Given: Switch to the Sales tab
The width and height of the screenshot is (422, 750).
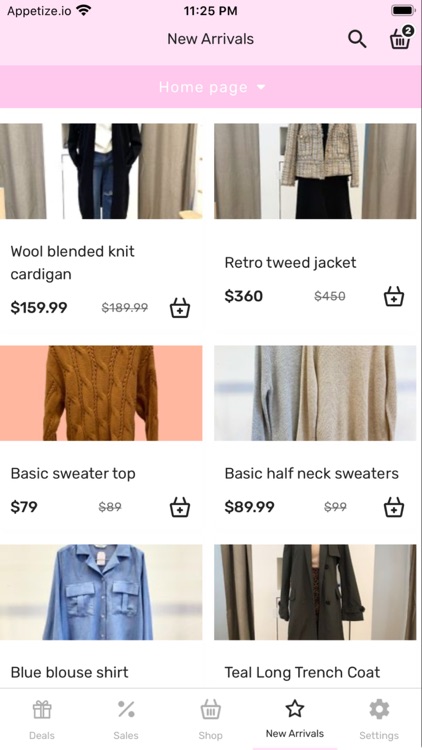Looking at the screenshot, I should point(126,720).
